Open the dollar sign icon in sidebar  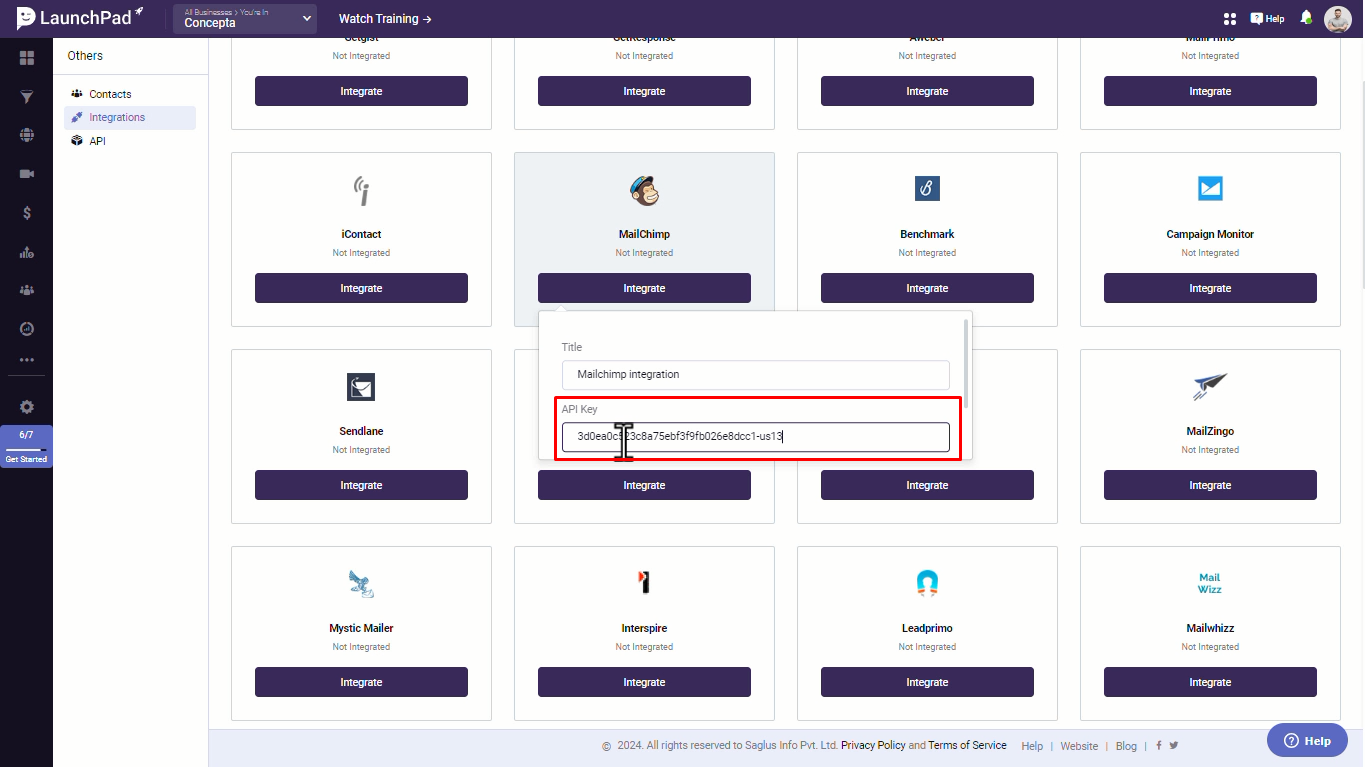tap(27, 213)
